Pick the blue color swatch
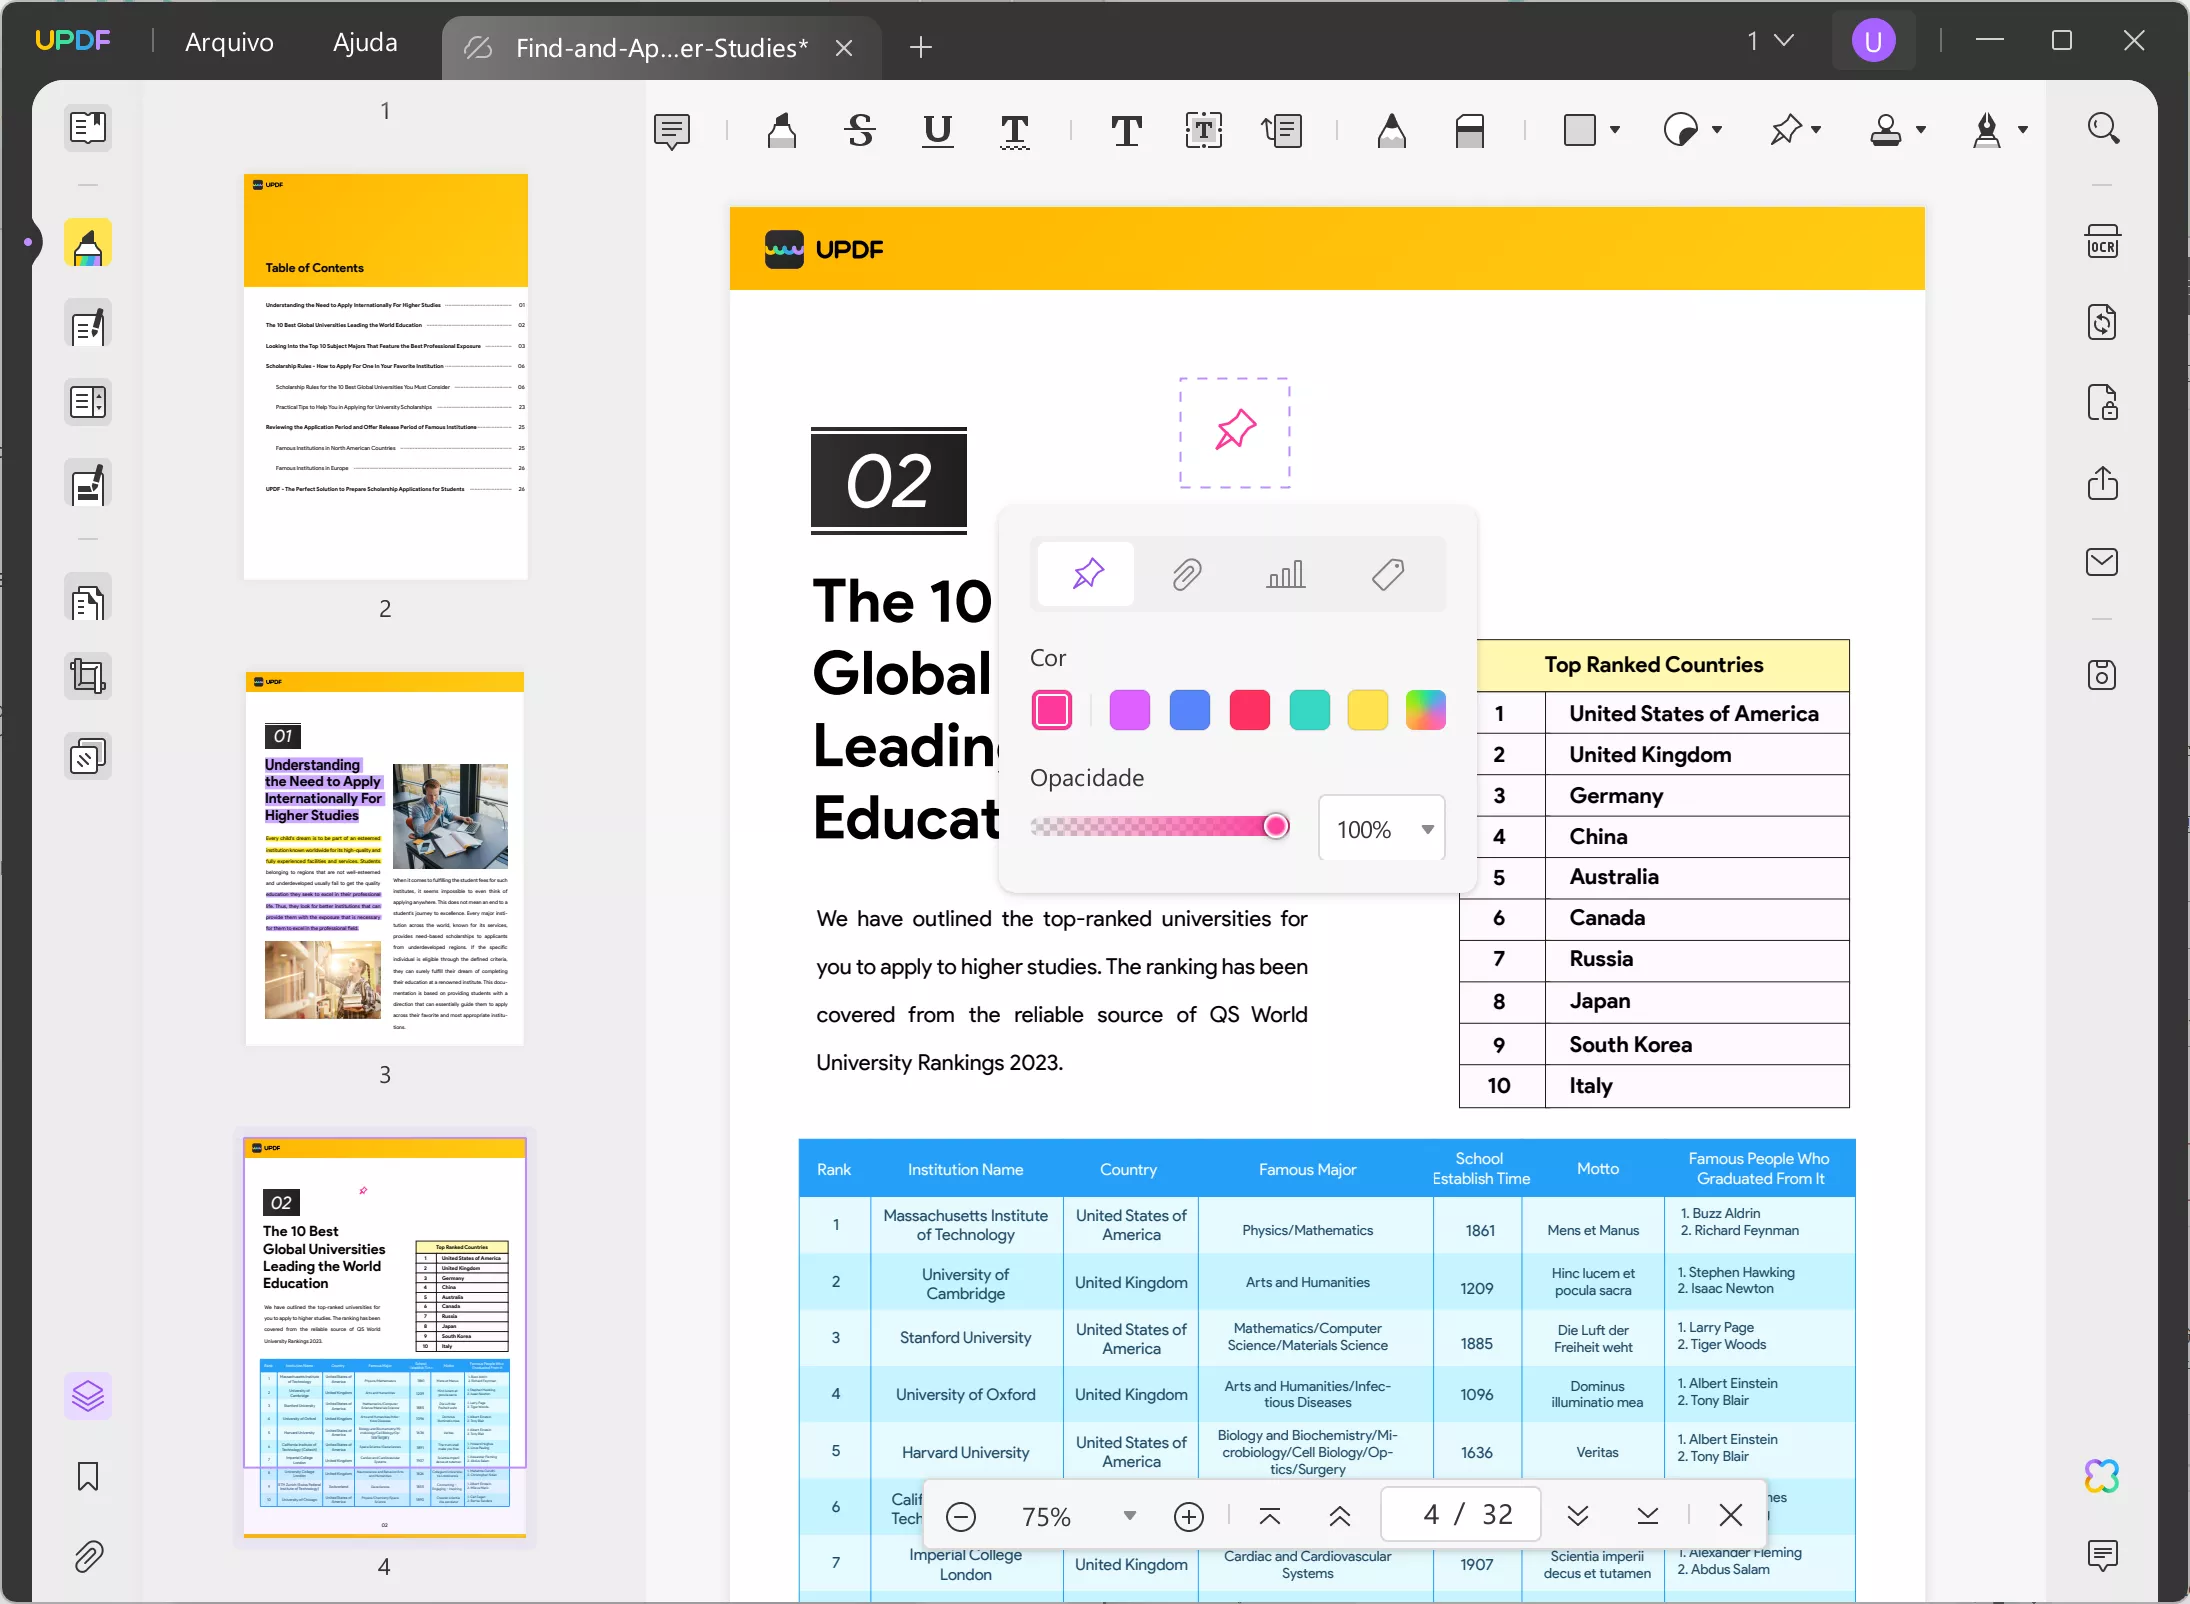 1189,710
